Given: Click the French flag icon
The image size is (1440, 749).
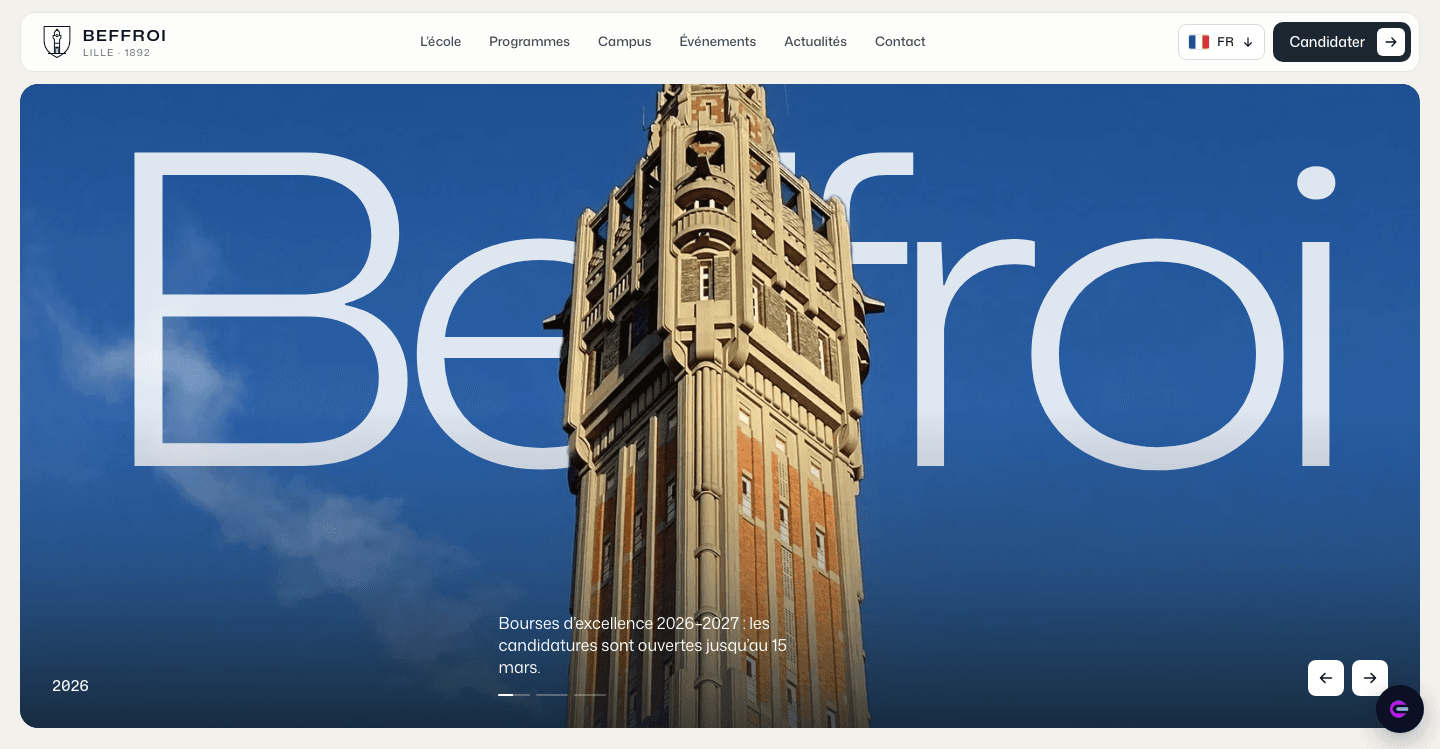Looking at the screenshot, I should click(x=1199, y=42).
